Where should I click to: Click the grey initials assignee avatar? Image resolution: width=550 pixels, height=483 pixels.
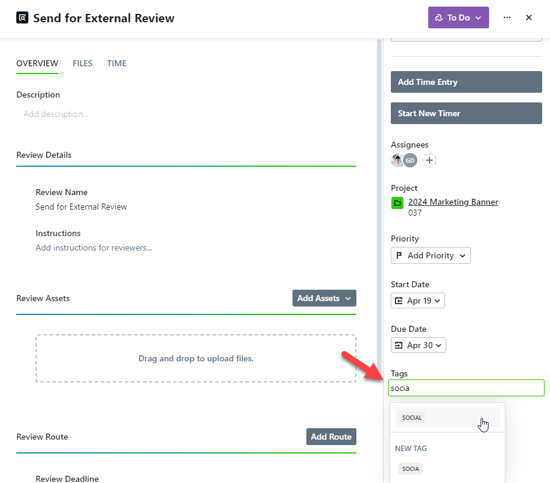click(x=410, y=160)
